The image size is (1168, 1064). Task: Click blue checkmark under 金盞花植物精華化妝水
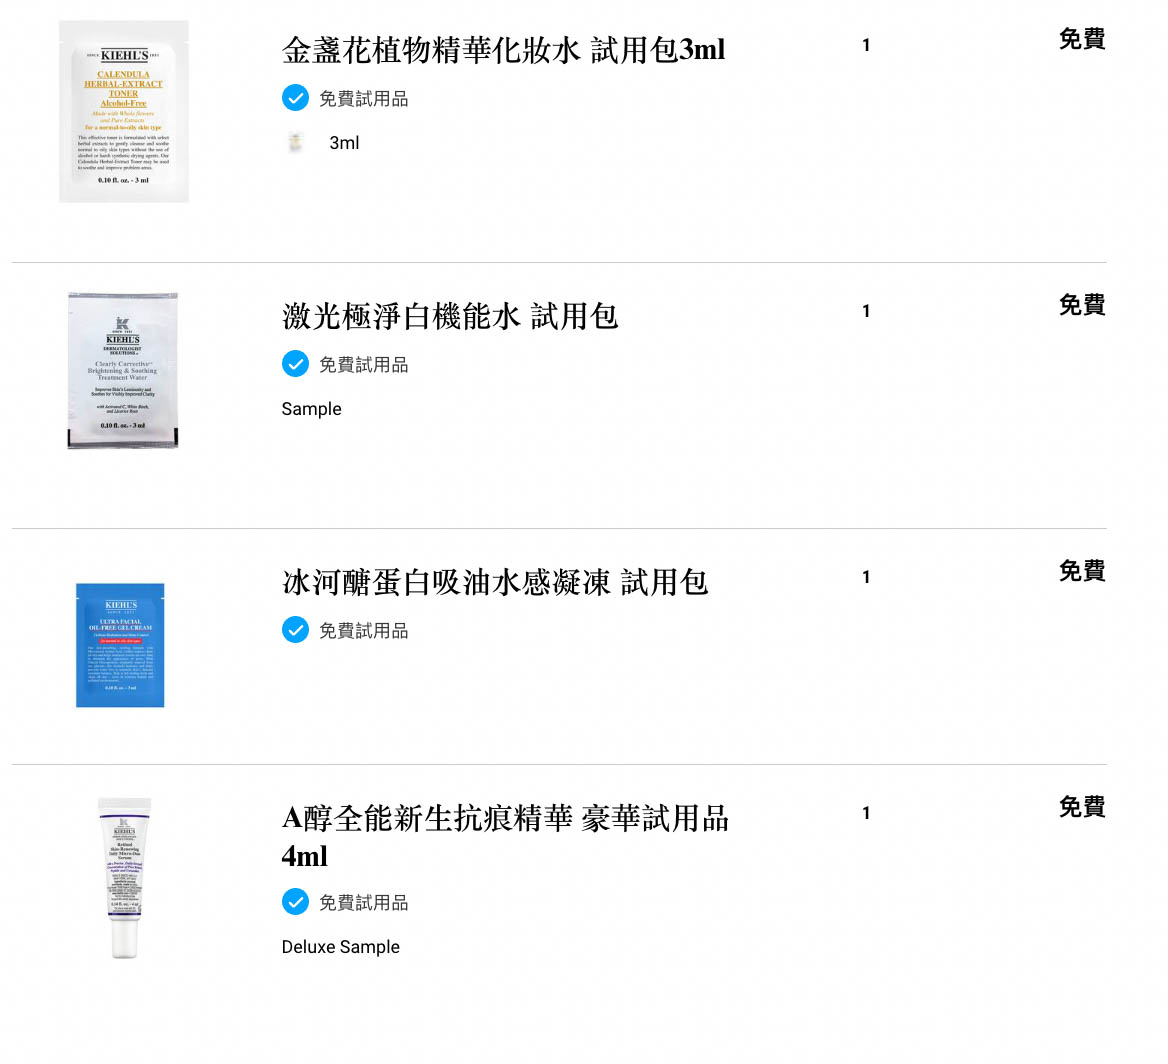(296, 98)
